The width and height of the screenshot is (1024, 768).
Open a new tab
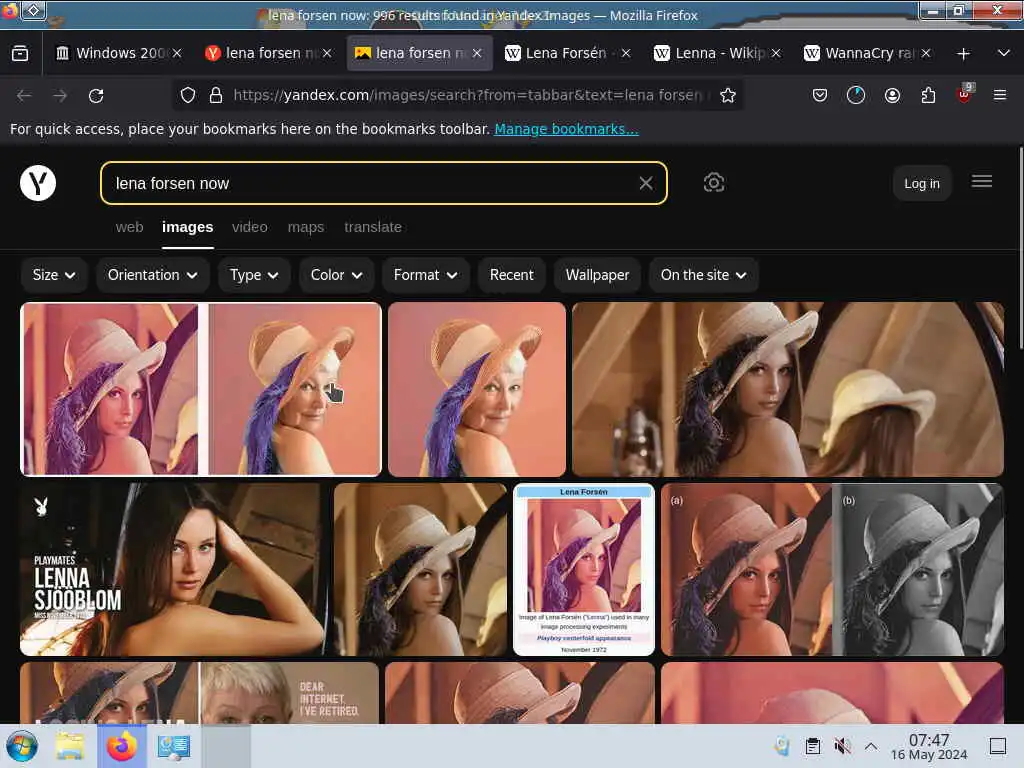963,54
